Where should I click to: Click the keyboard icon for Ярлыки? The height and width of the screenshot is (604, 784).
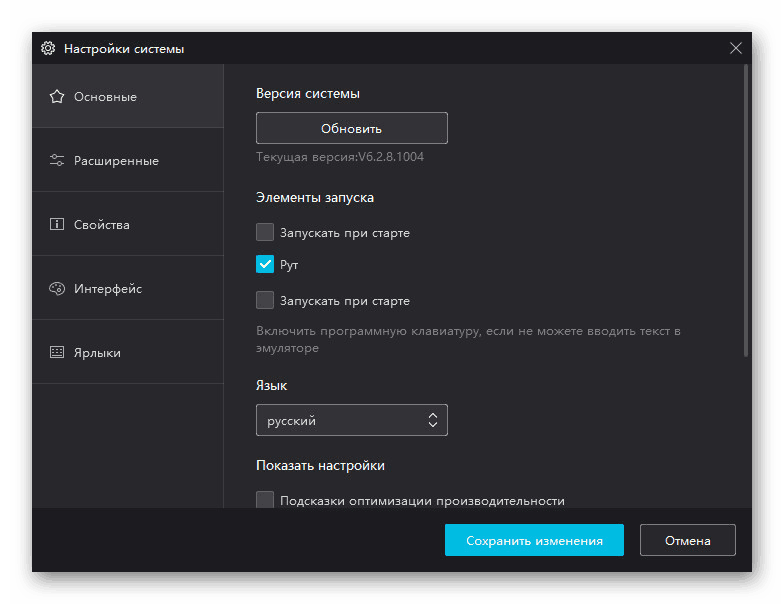tap(57, 353)
